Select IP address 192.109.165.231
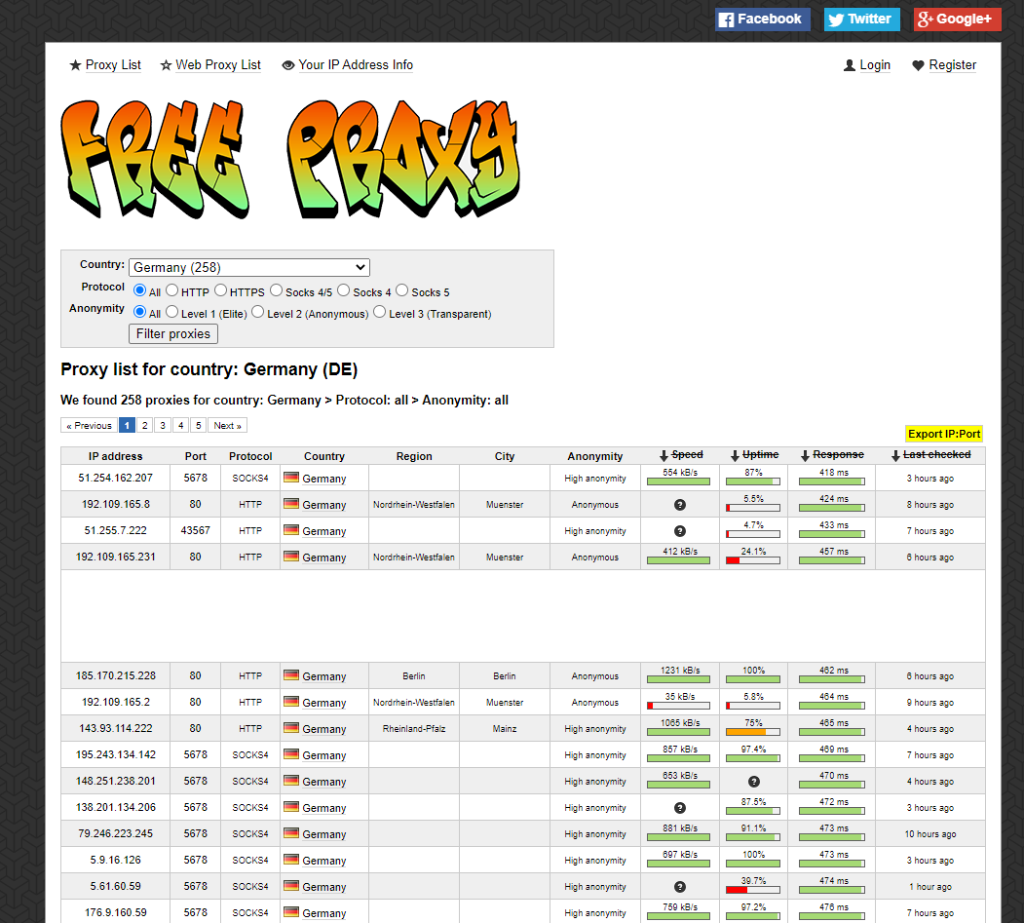Image resolution: width=1024 pixels, height=923 pixels. [116, 557]
